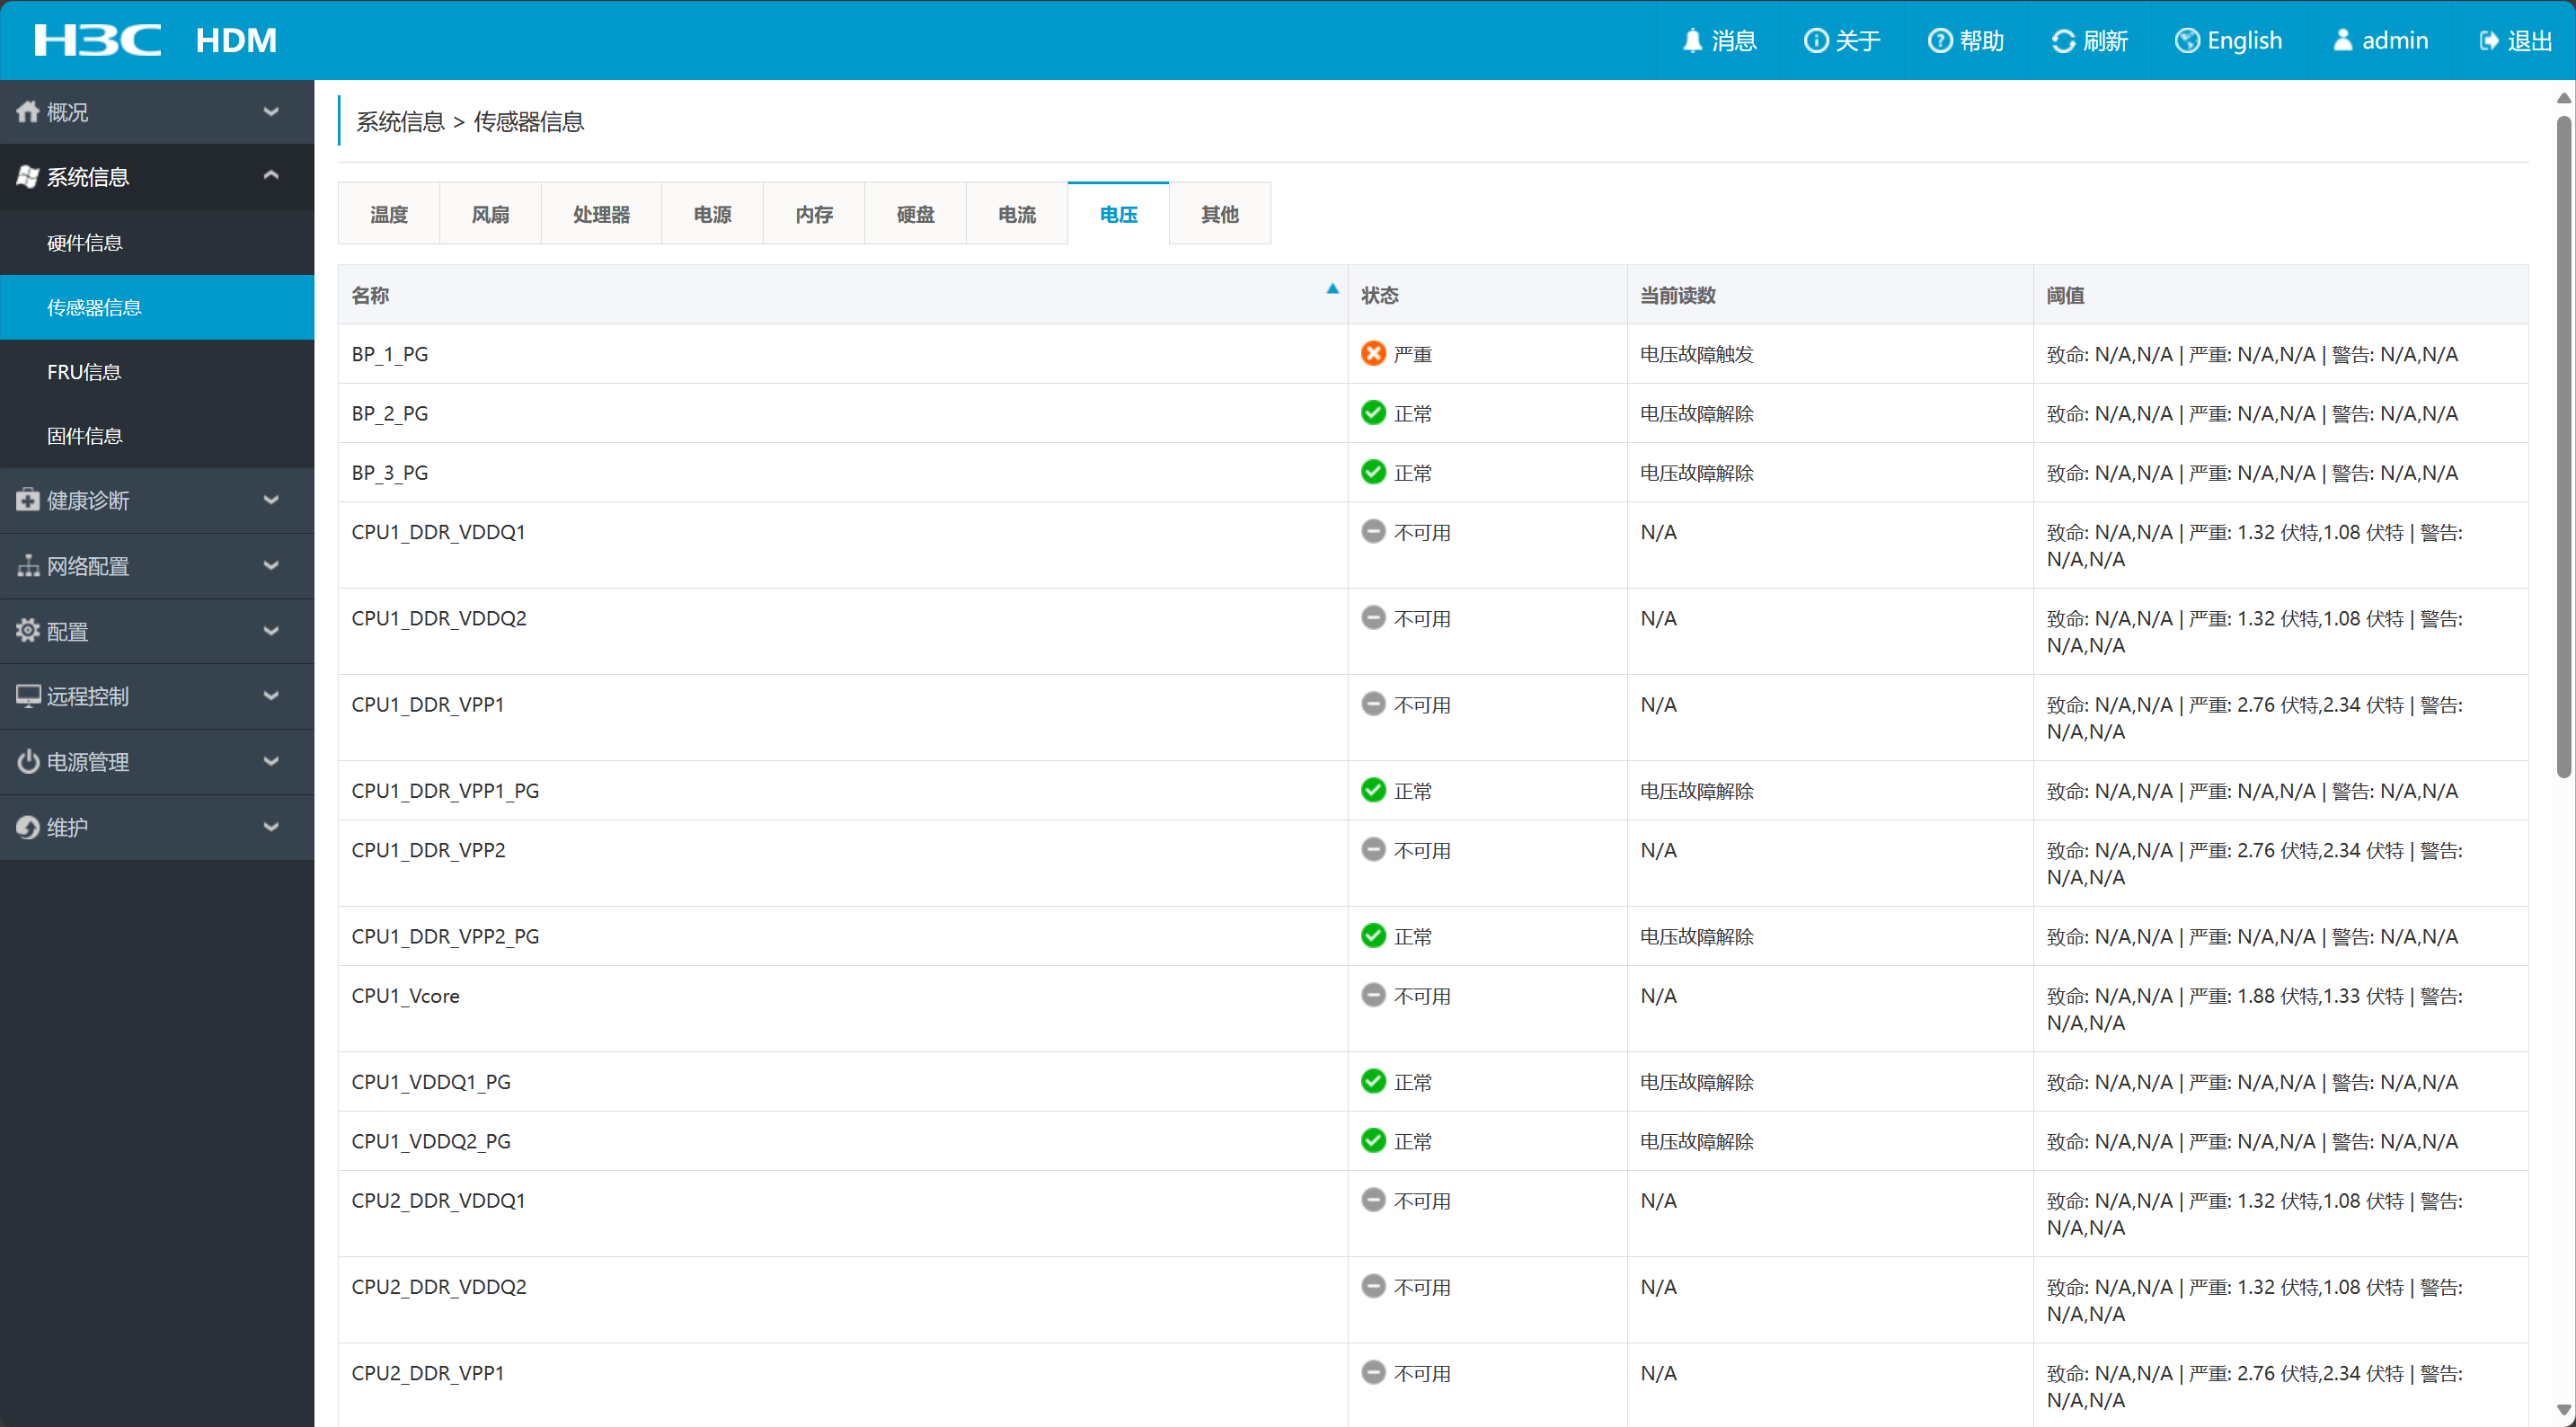
Task: Expand the 健康诊断 section chevron
Action: [270, 500]
